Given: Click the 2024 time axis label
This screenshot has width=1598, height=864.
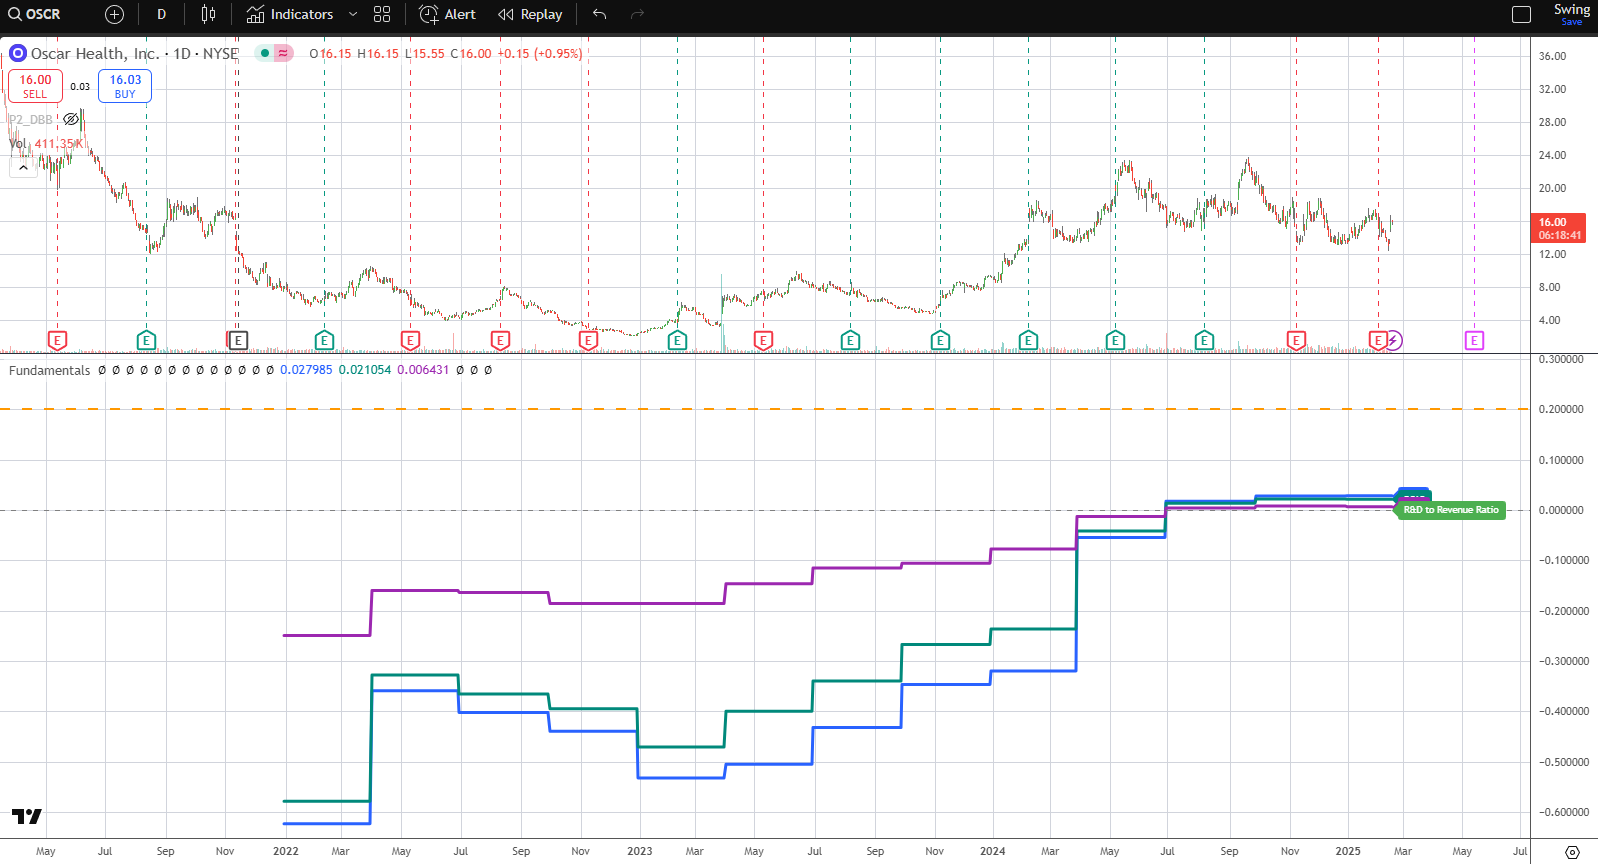Looking at the screenshot, I should coord(993,852).
